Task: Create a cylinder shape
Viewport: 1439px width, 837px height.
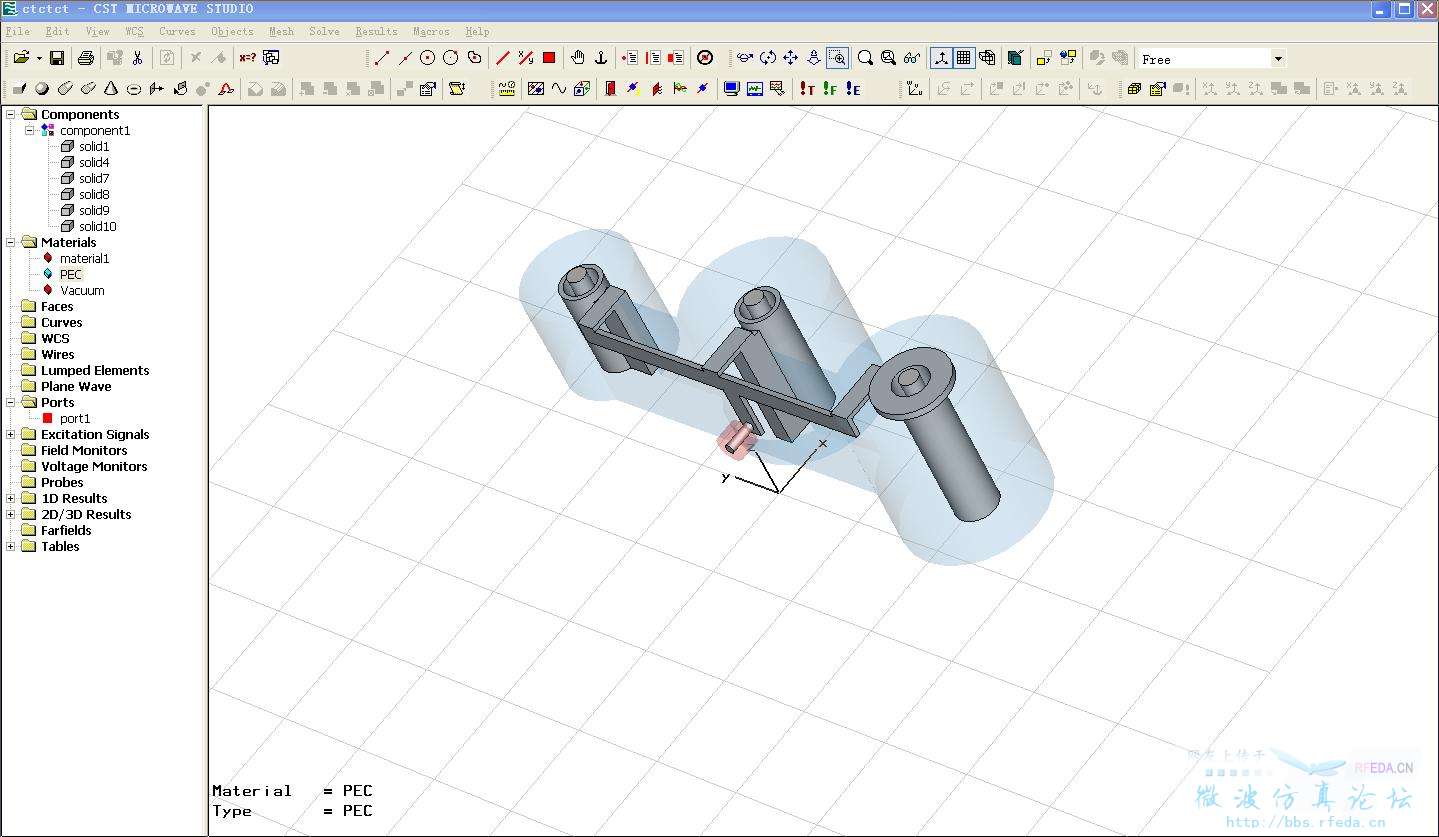Action: (65, 89)
